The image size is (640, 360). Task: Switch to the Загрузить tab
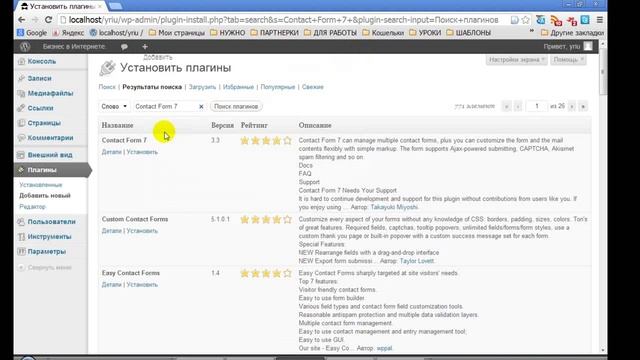tap(202, 87)
